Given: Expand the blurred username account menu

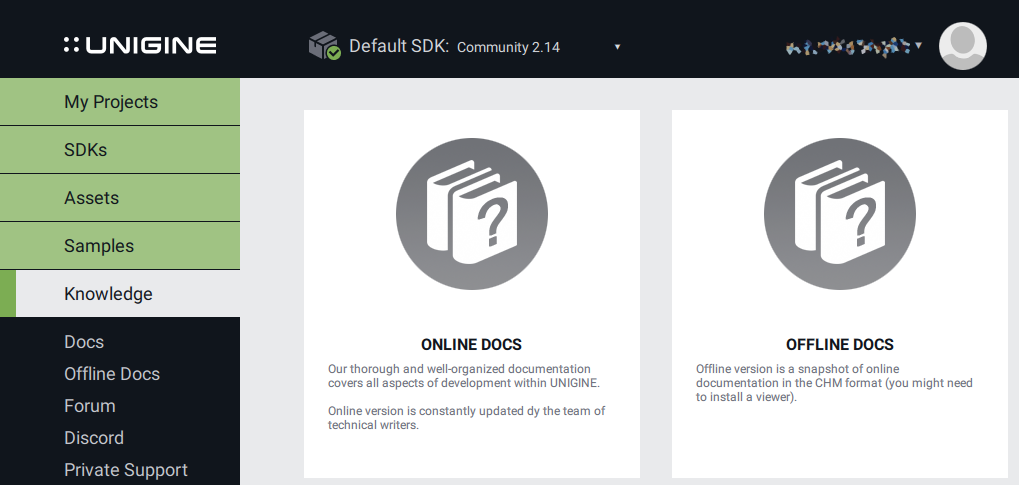Looking at the screenshot, I should [854, 46].
